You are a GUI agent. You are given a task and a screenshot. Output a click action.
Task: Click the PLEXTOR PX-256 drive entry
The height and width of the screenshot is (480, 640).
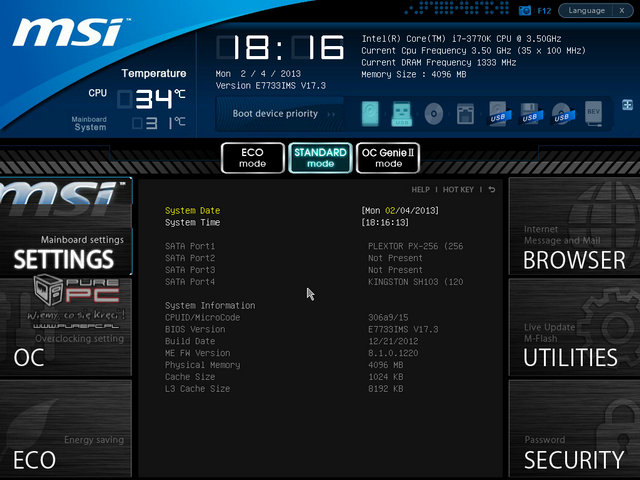[x=416, y=247]
